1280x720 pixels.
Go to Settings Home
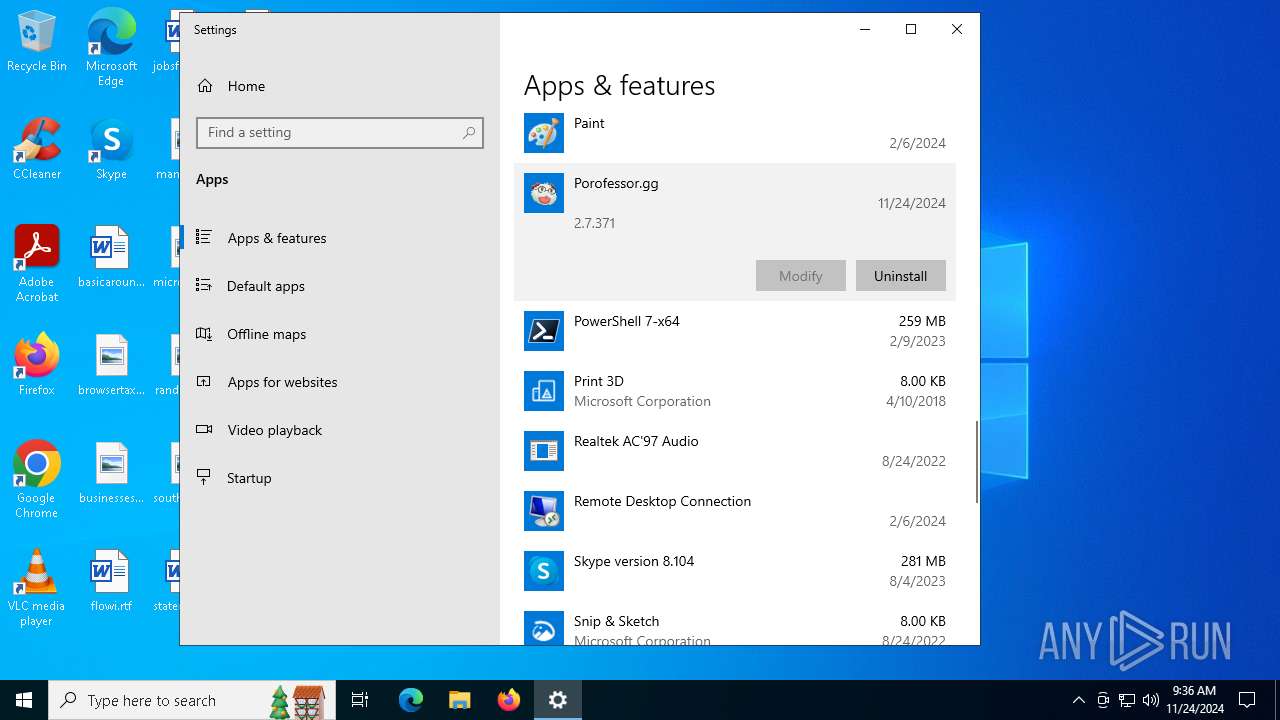tap(339, 86)
